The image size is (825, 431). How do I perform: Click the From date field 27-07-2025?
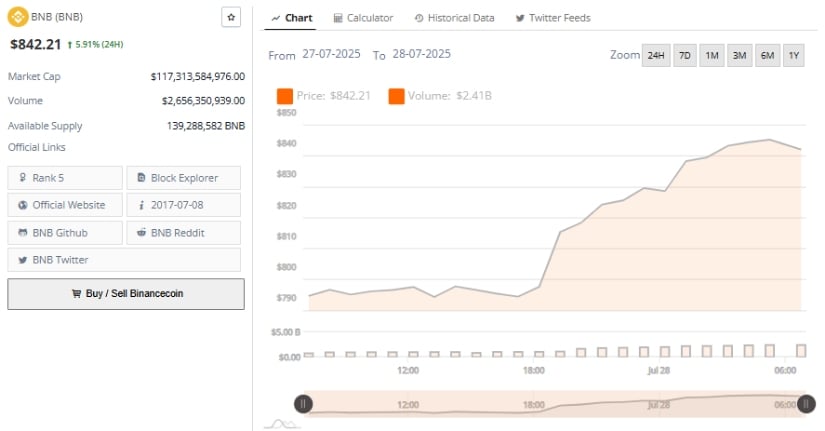point(331,54)
